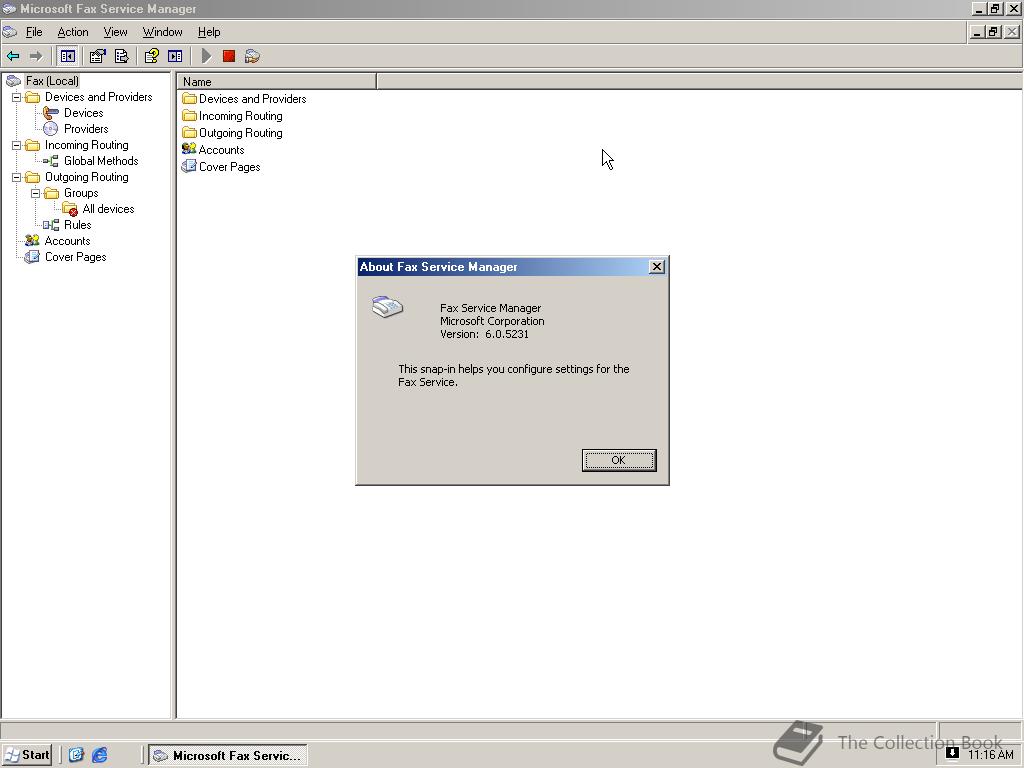Click the system tray download arrow icon

(952, 753)
